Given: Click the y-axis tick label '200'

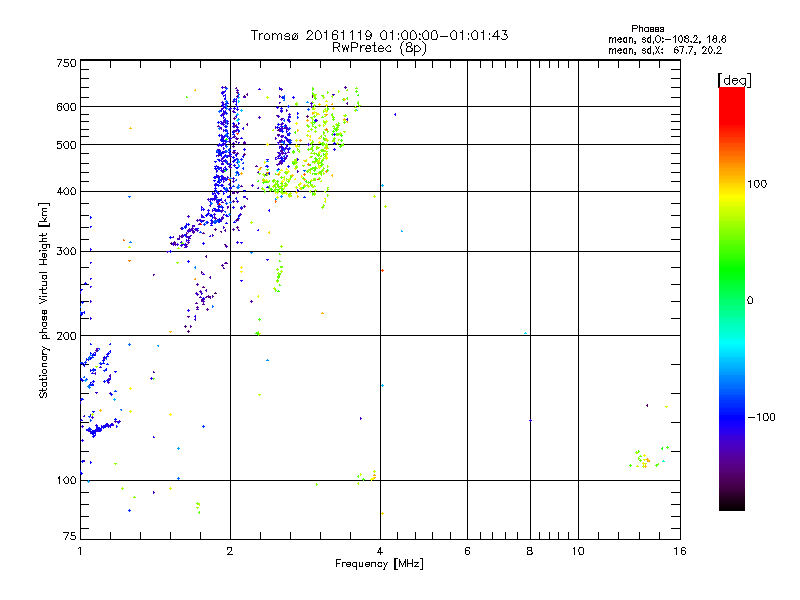Looking at the screenshot, I should click(66, 336).
